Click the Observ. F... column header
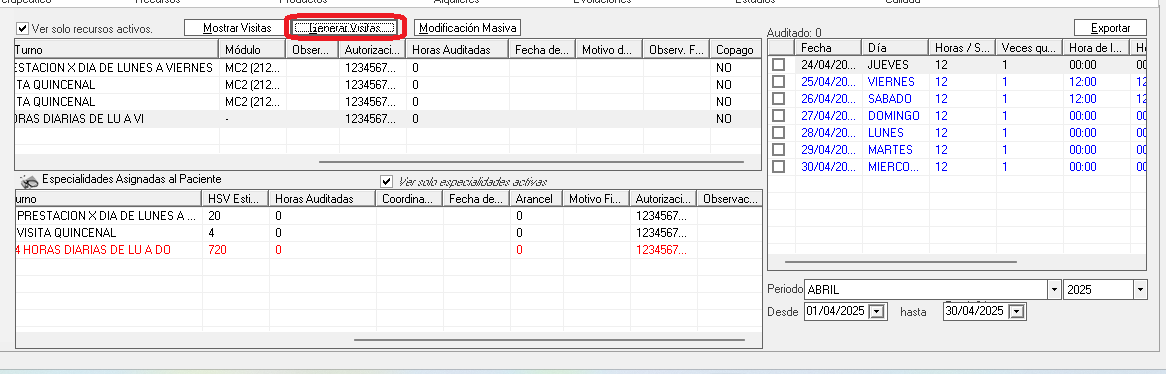Viewport: 1166px width, 374px height. click(x=676, y=50)
